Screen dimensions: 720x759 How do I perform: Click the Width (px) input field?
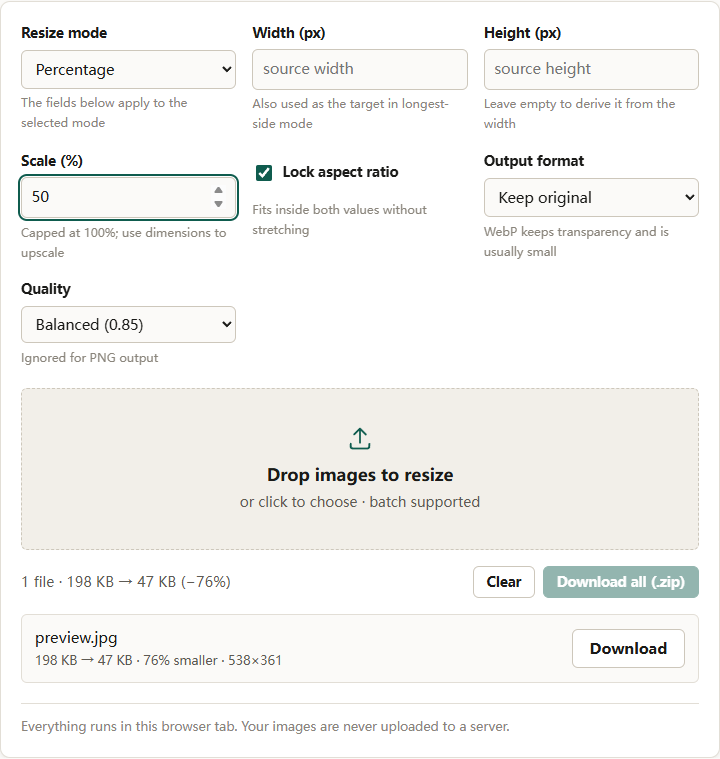360,69
